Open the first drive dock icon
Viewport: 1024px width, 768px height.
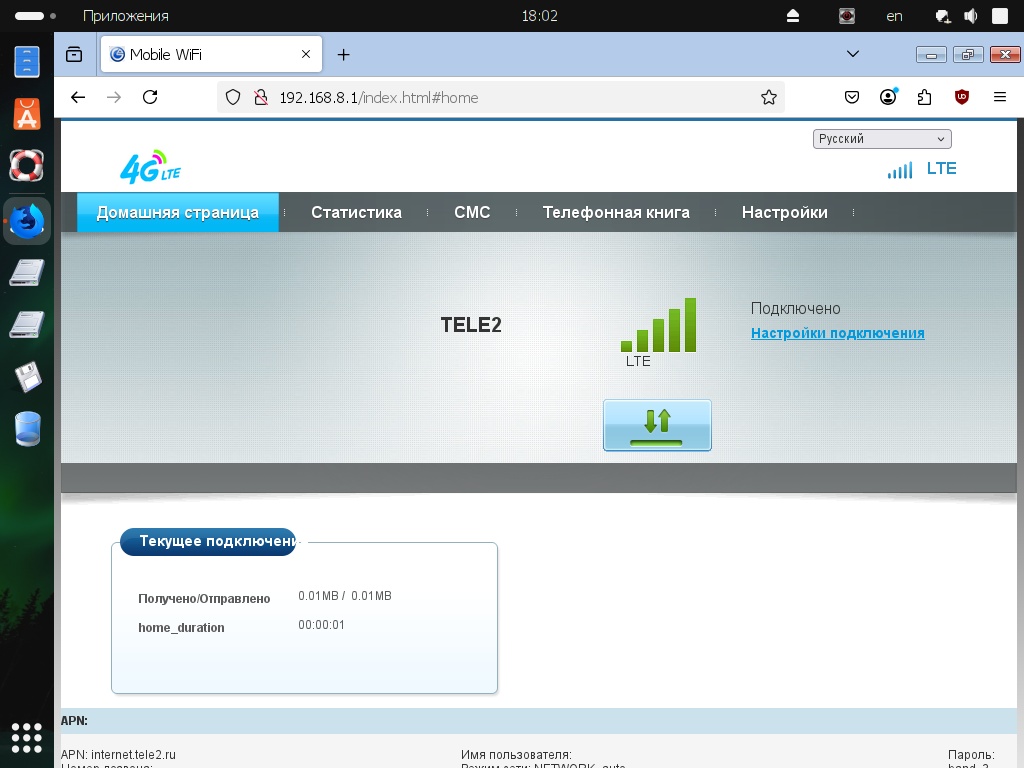pyautogui.click(x=27, y=273)
